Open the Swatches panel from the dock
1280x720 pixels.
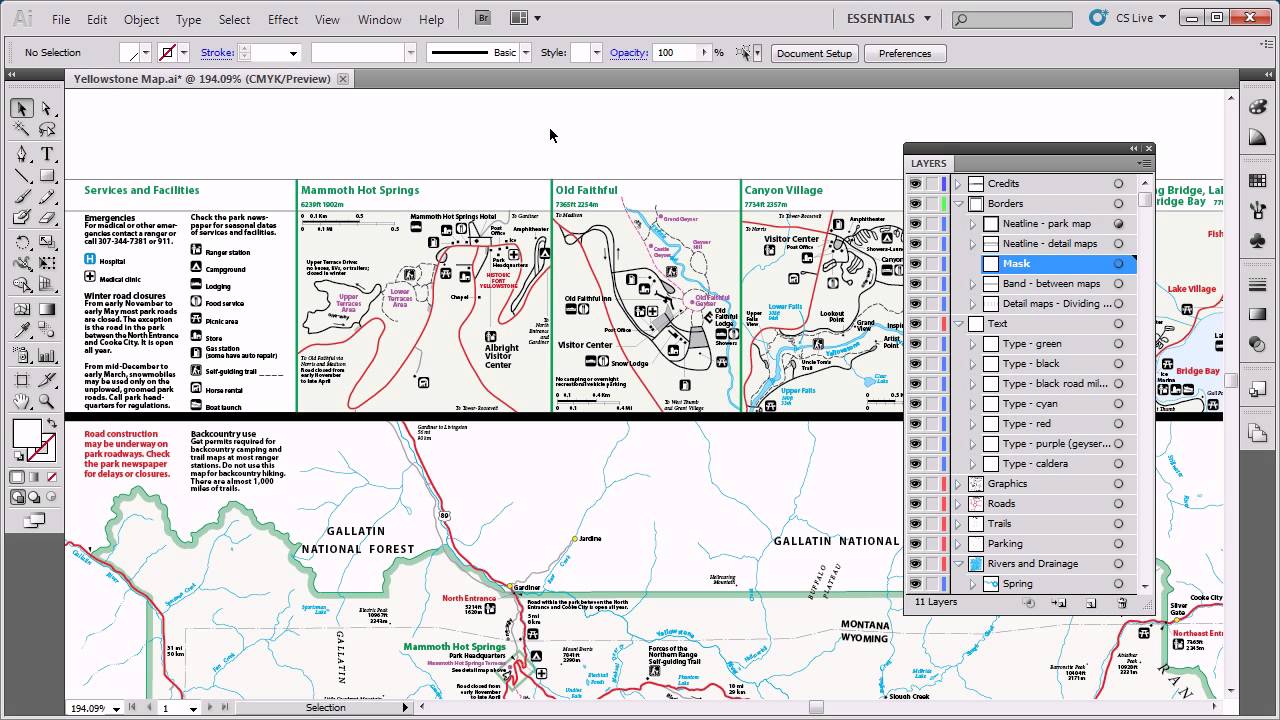[1258, 182]
